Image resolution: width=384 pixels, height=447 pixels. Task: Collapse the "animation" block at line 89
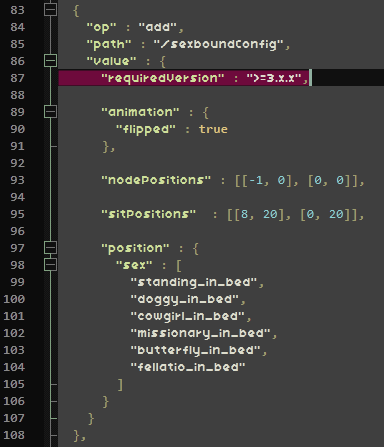pyautogui.click(x=50, y=112)
